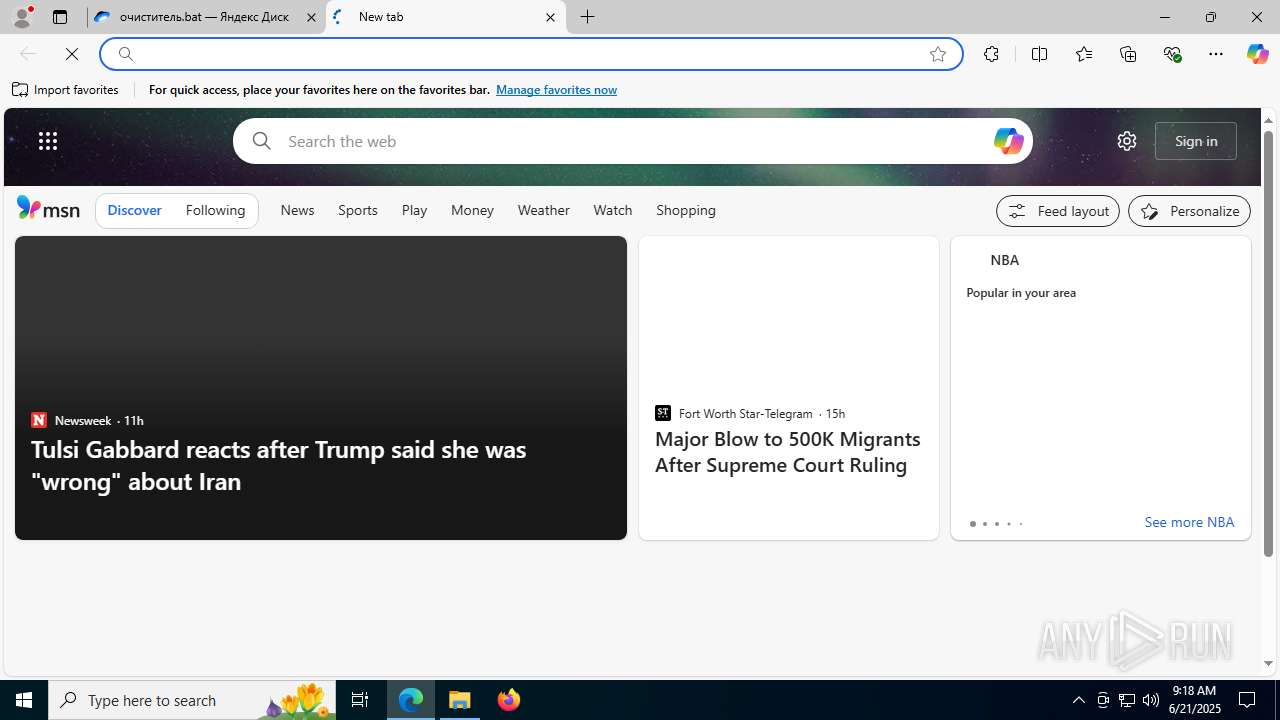
Task: Open the Collections icon
Action: [x=1128, y=54]
